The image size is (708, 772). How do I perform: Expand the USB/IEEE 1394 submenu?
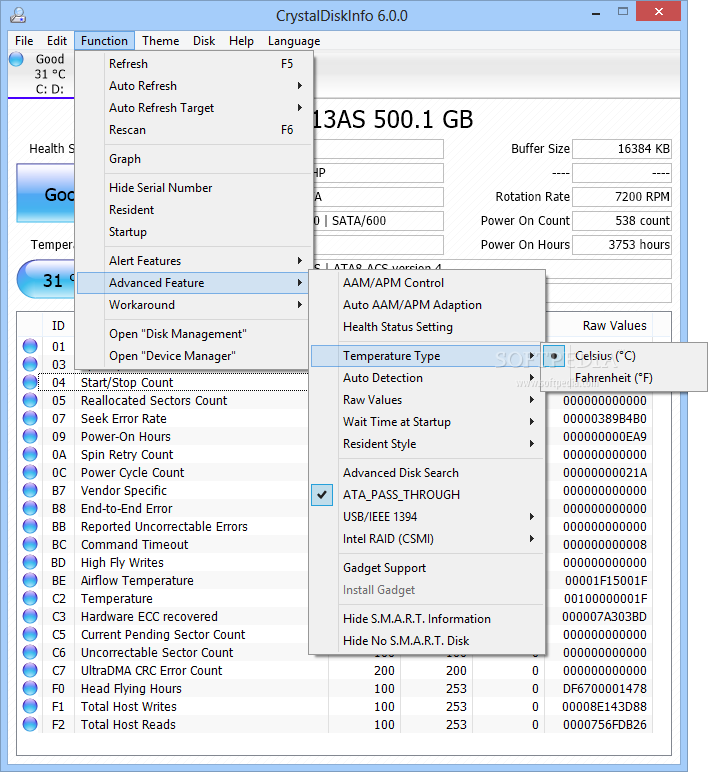[426, 516]
